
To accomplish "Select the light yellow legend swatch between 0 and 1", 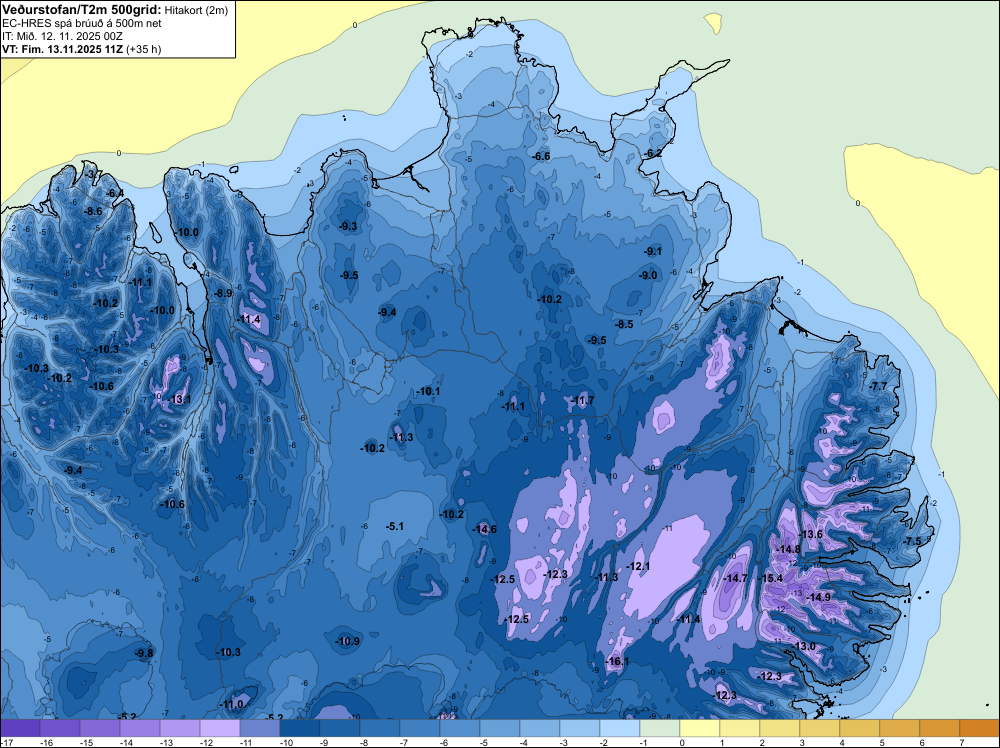I will click(700, 728).
